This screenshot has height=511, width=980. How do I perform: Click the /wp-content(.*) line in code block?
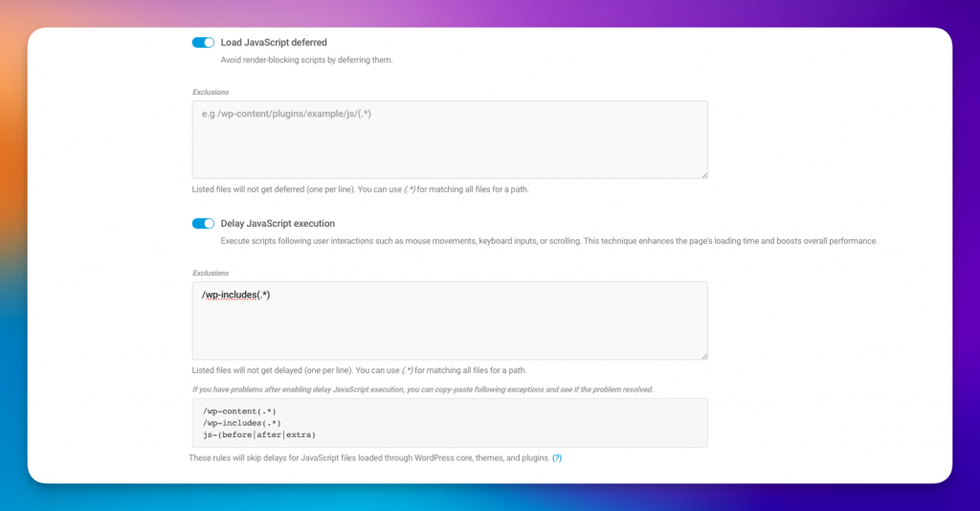pyautogui.click(x=239, y=411)
